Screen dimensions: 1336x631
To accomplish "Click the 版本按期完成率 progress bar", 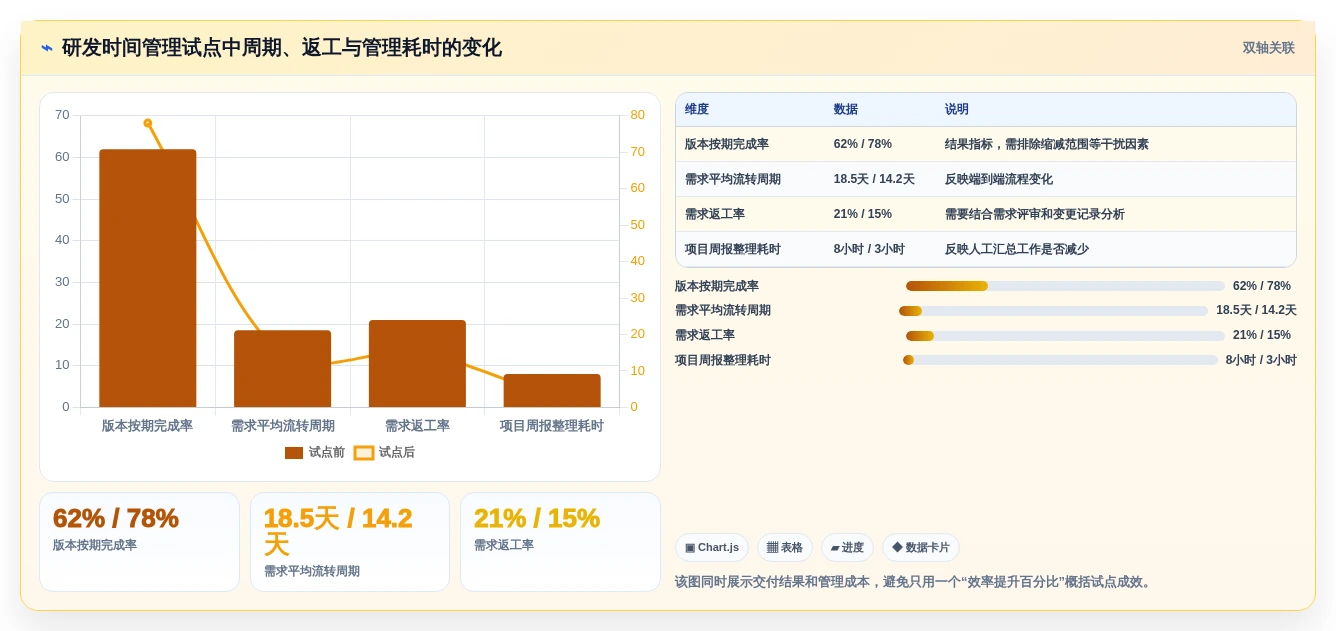I will (1065, 286).
